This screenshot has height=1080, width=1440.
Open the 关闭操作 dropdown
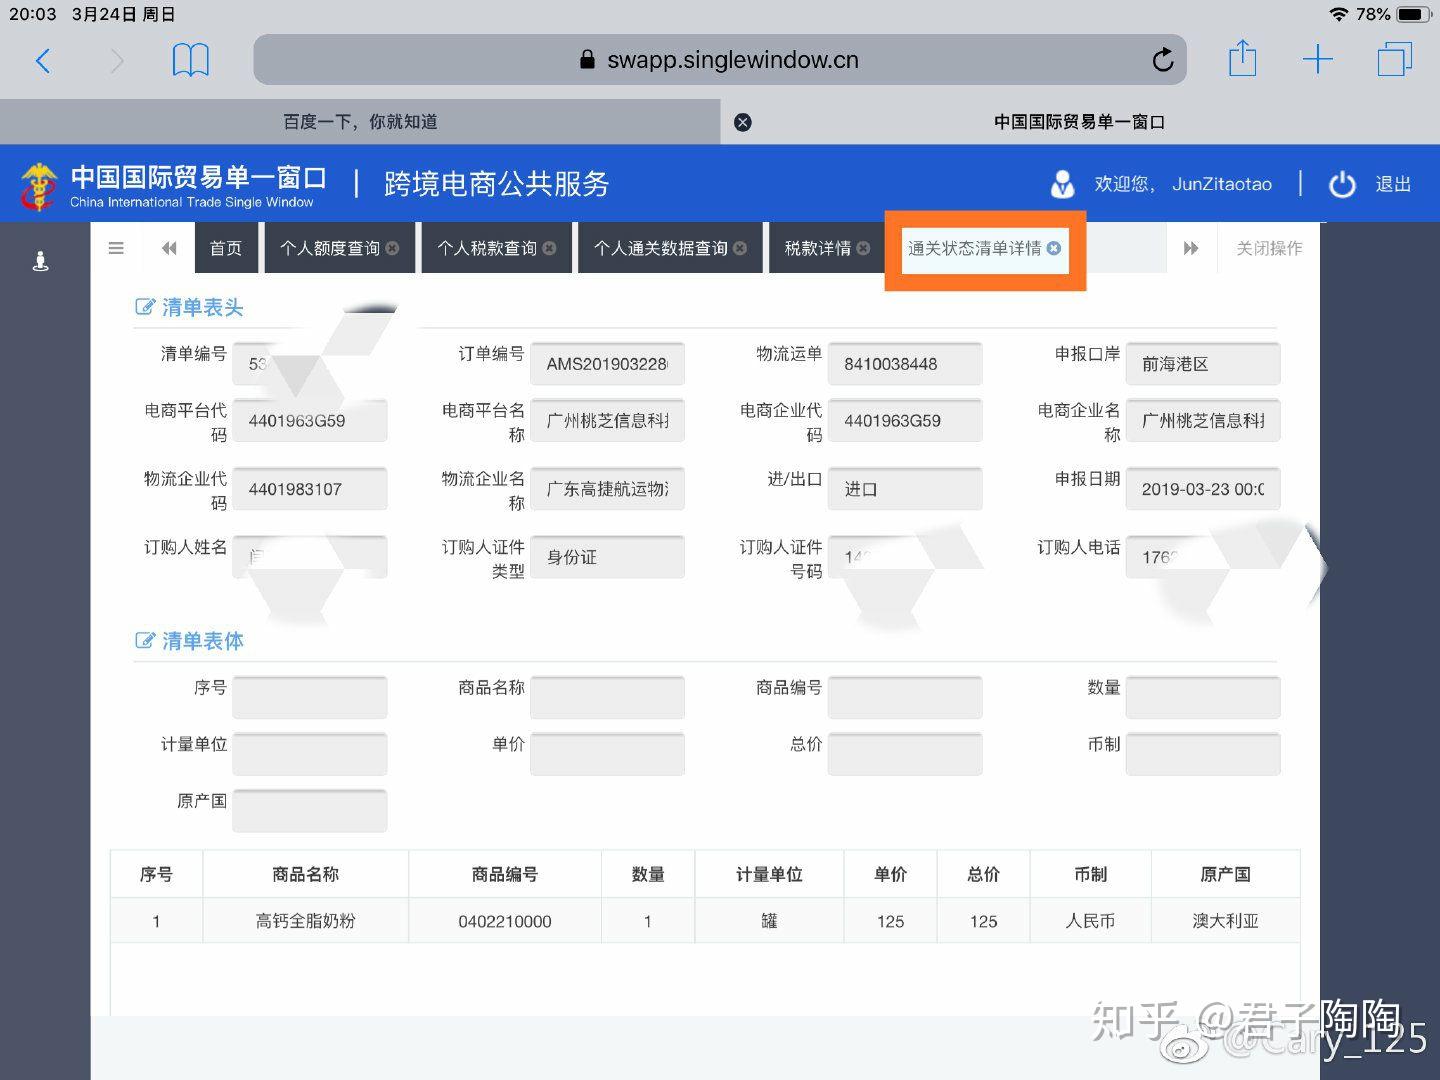click(x=1269, y=248)
